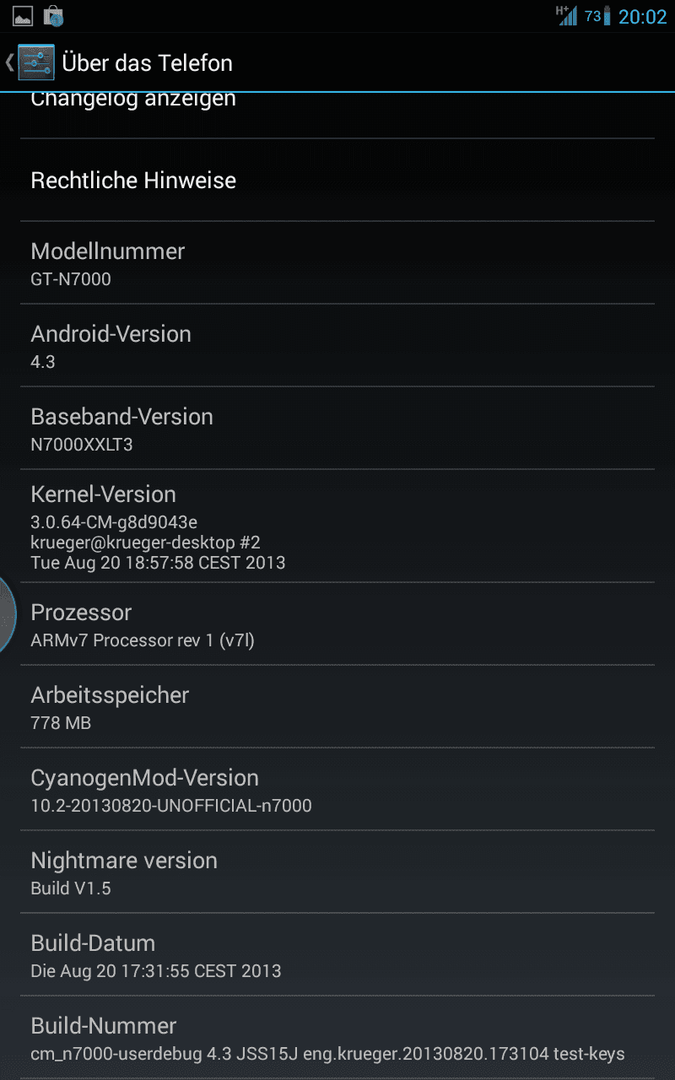Tap the Settings sliders icon in header
The width and height of the screenshot is (675, 1080).
pos(36,63)
